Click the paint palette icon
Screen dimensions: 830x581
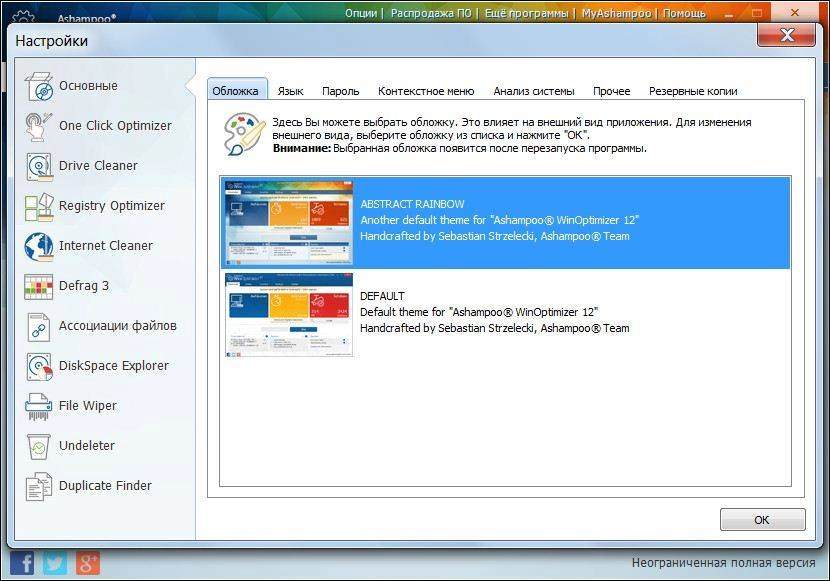[x=244, y=134]
